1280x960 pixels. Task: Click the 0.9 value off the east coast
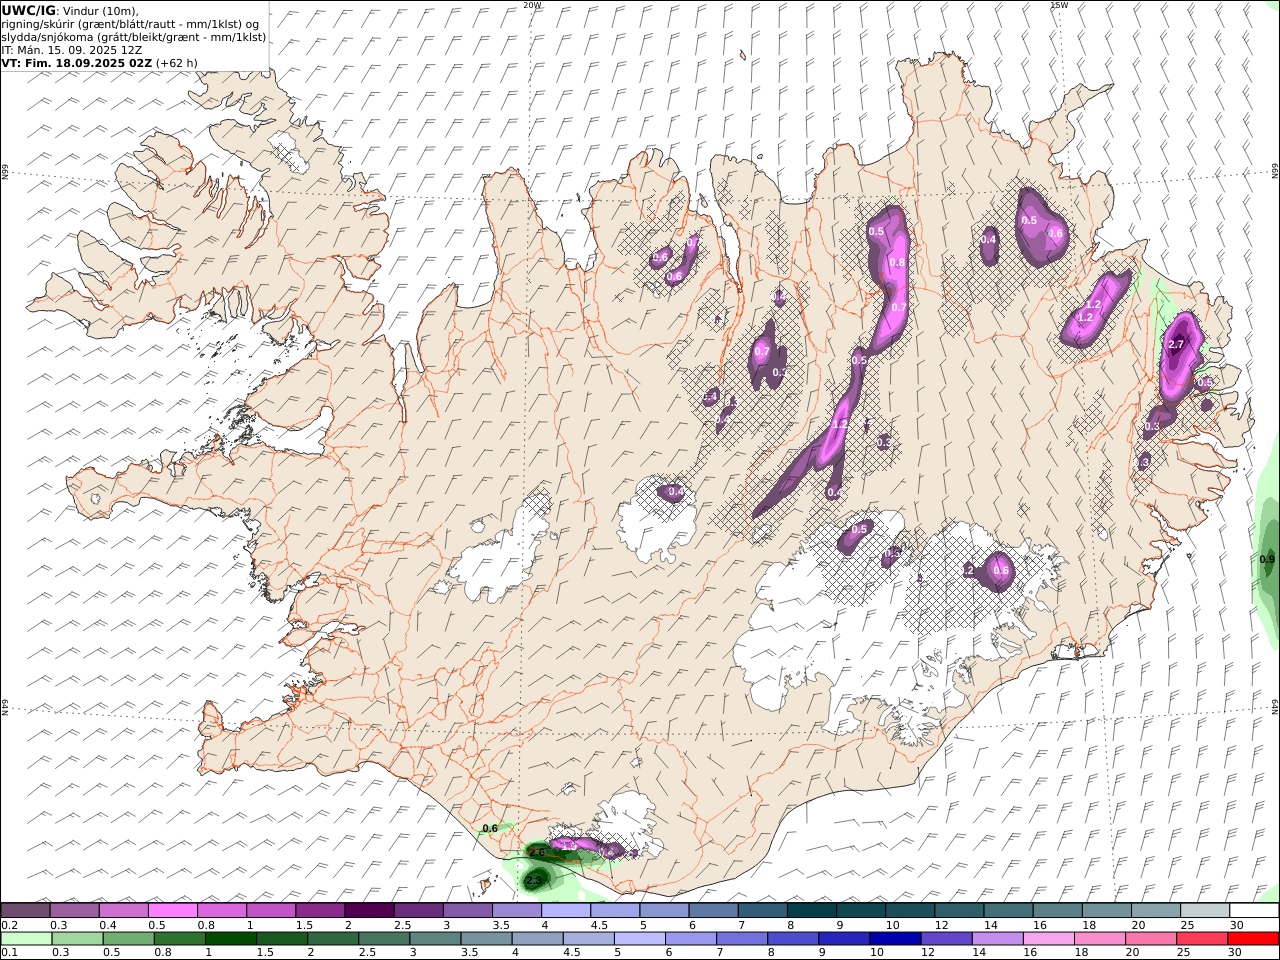1268,559
